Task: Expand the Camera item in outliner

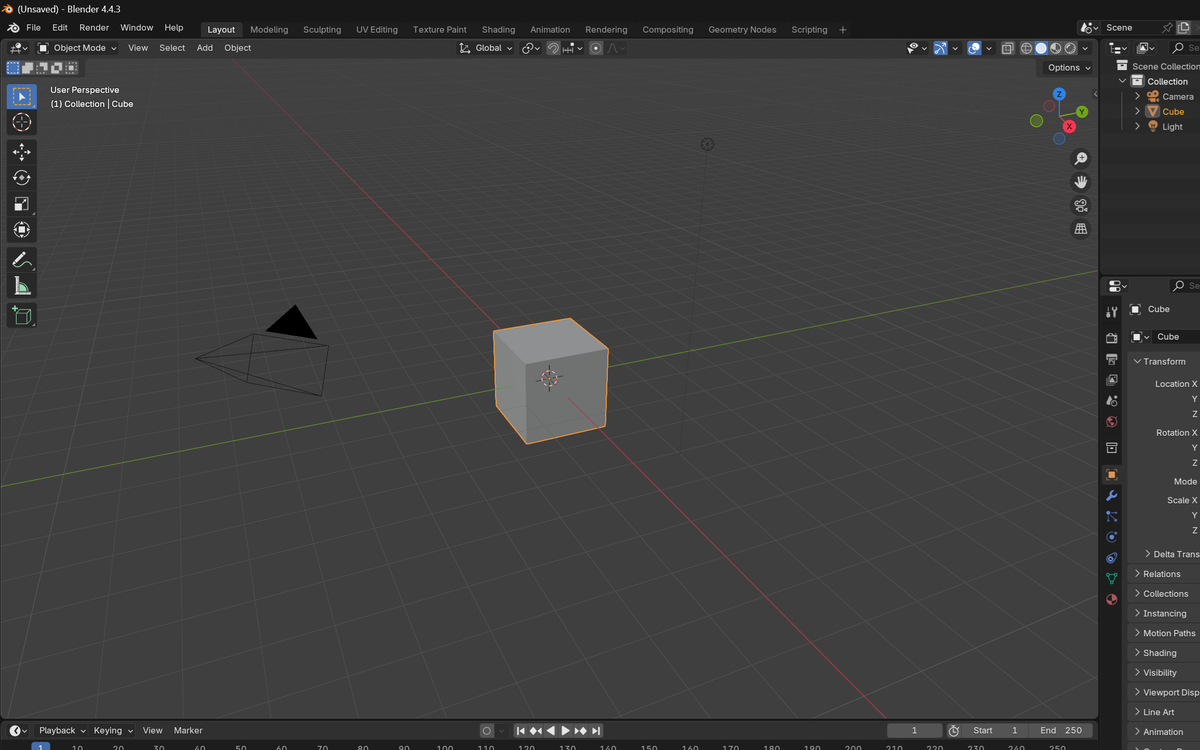Action: tap(1137, 97)
